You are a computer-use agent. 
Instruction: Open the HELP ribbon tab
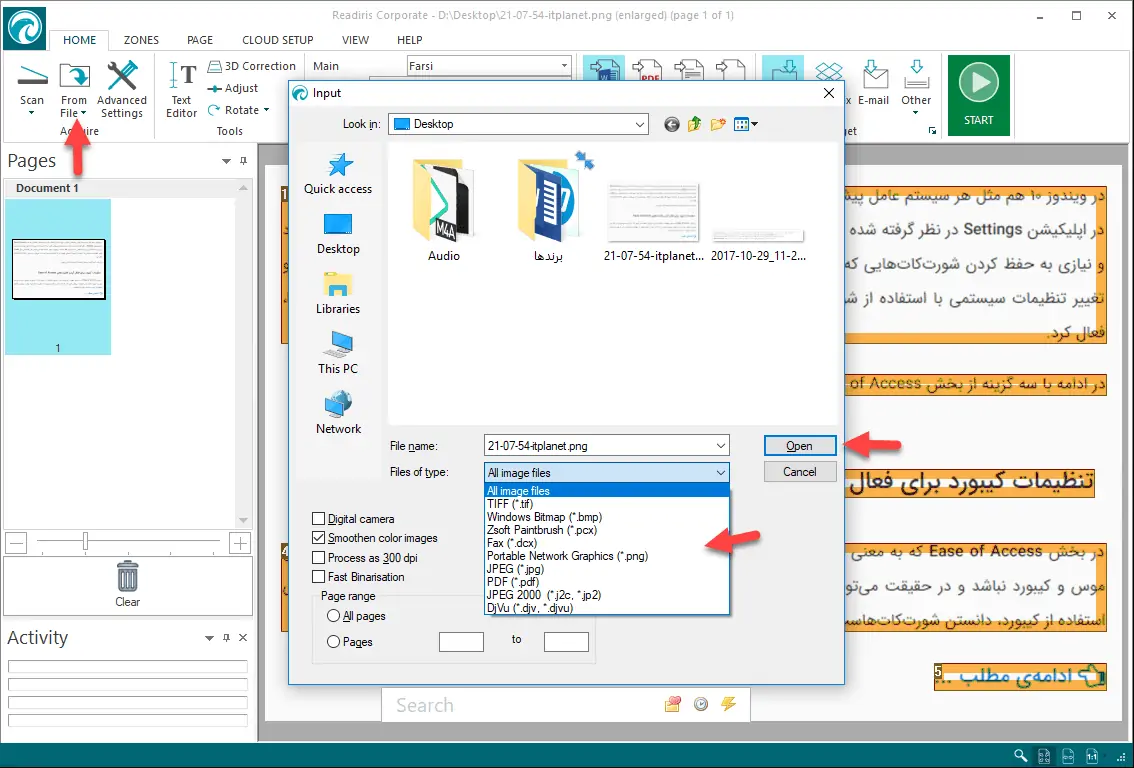tap(409, 40)
